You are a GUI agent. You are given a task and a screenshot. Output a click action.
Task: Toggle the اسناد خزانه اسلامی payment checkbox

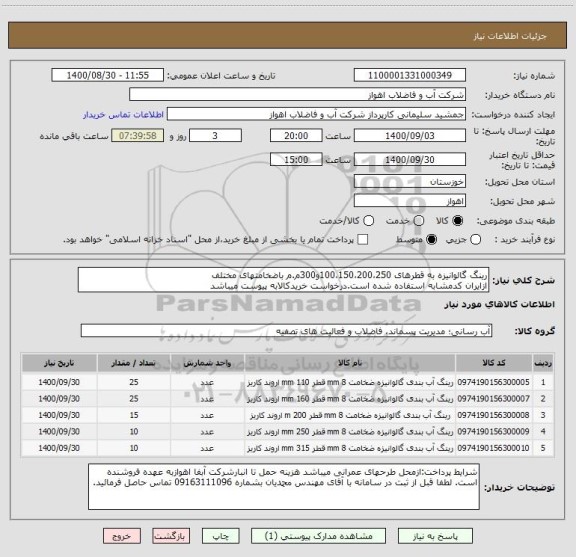363,240
